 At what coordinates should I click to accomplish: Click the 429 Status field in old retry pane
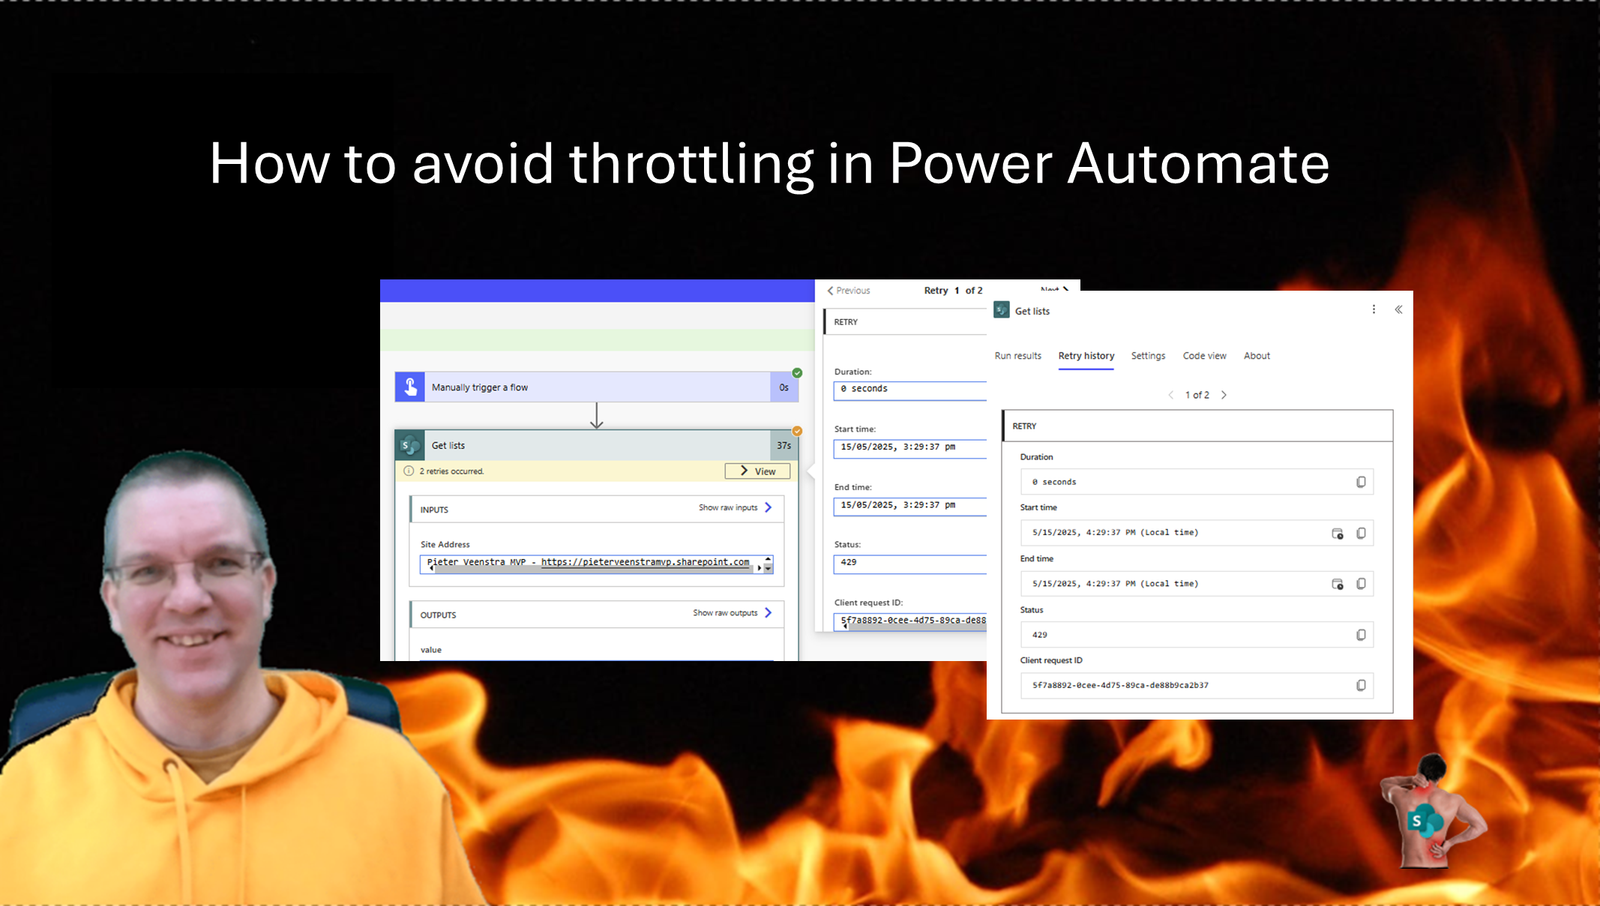(x=910, y=563)
